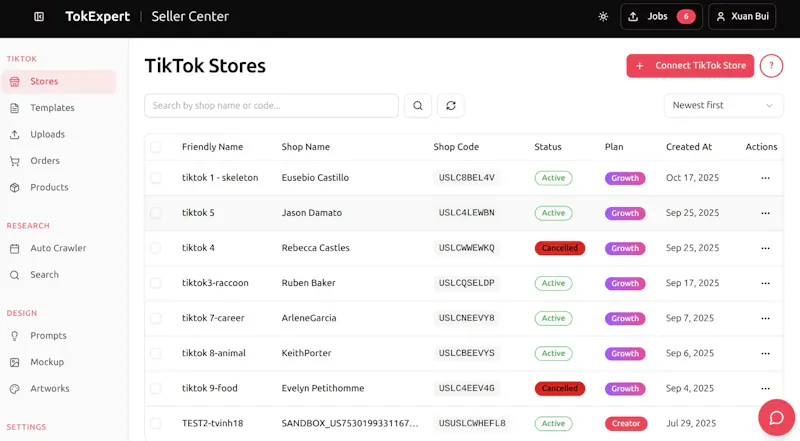The height and width of the screenshot is (441, 800).
Task: Select the tiktok 5 row checkbox
Action: (x=156, y=213)
